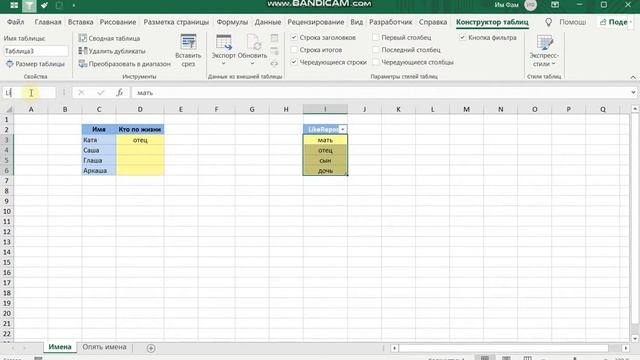This screenshot has height=360, width=640.
Task: Click the ribbon display options icon
Action: click(555, 5)
